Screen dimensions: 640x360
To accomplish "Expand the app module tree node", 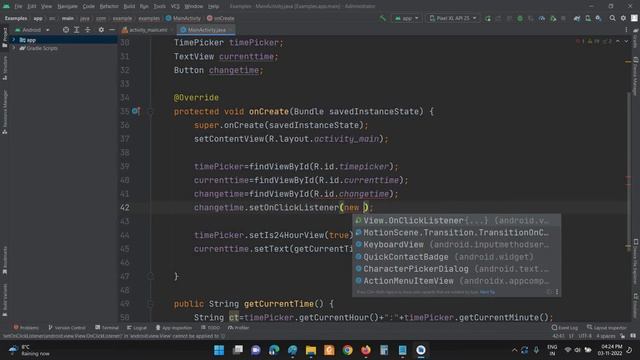I will (x=14, y=40).
